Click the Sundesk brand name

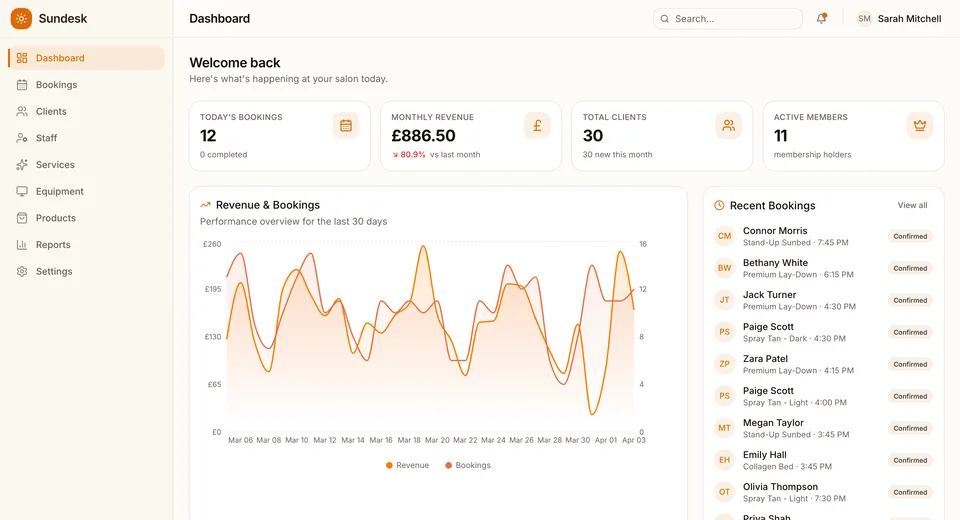(63, 18)
